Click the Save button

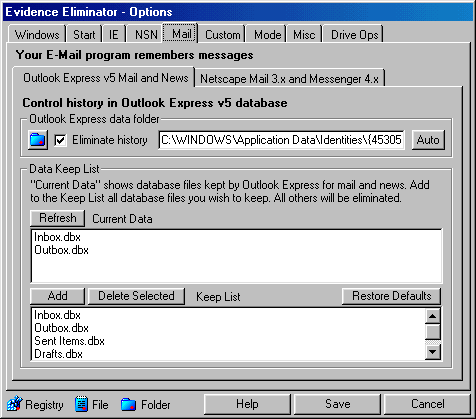click(337, 404)
